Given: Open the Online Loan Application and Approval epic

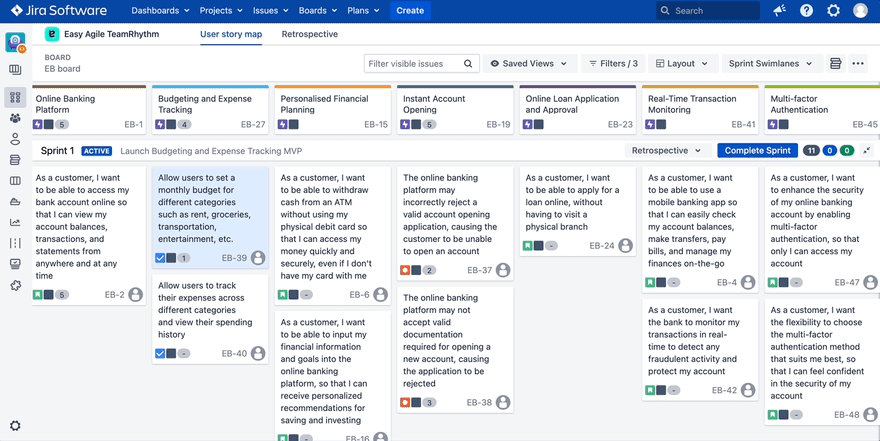Looking at the screenshot, I should pos(578,110).
